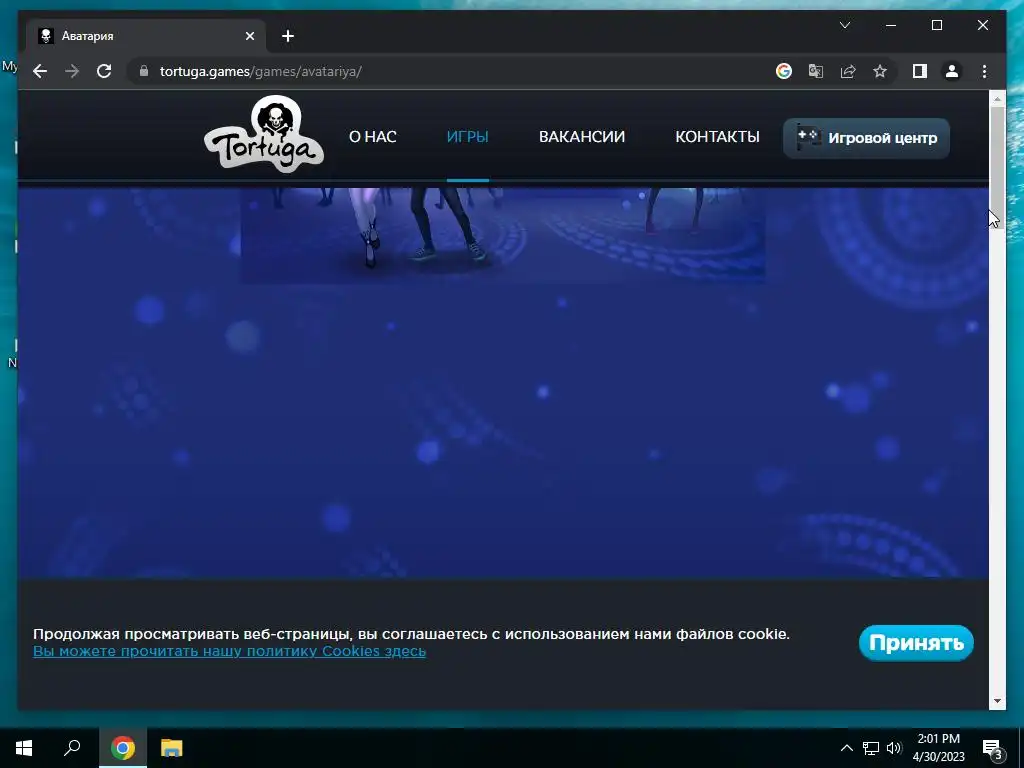Open the Chrome side panel icon
The width and height of the screenshot is (1024, 768).
click(x=920, y=71)
